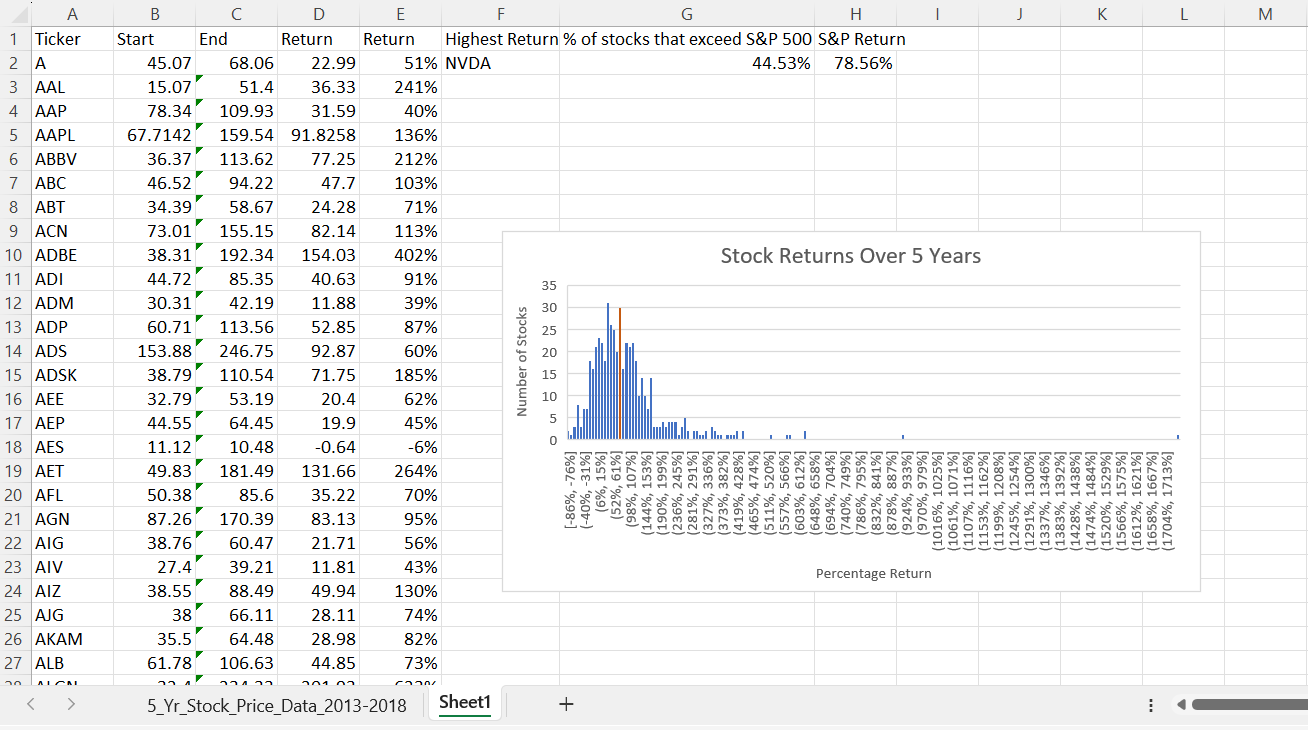Select the Number of Stocks axis title

521,363
